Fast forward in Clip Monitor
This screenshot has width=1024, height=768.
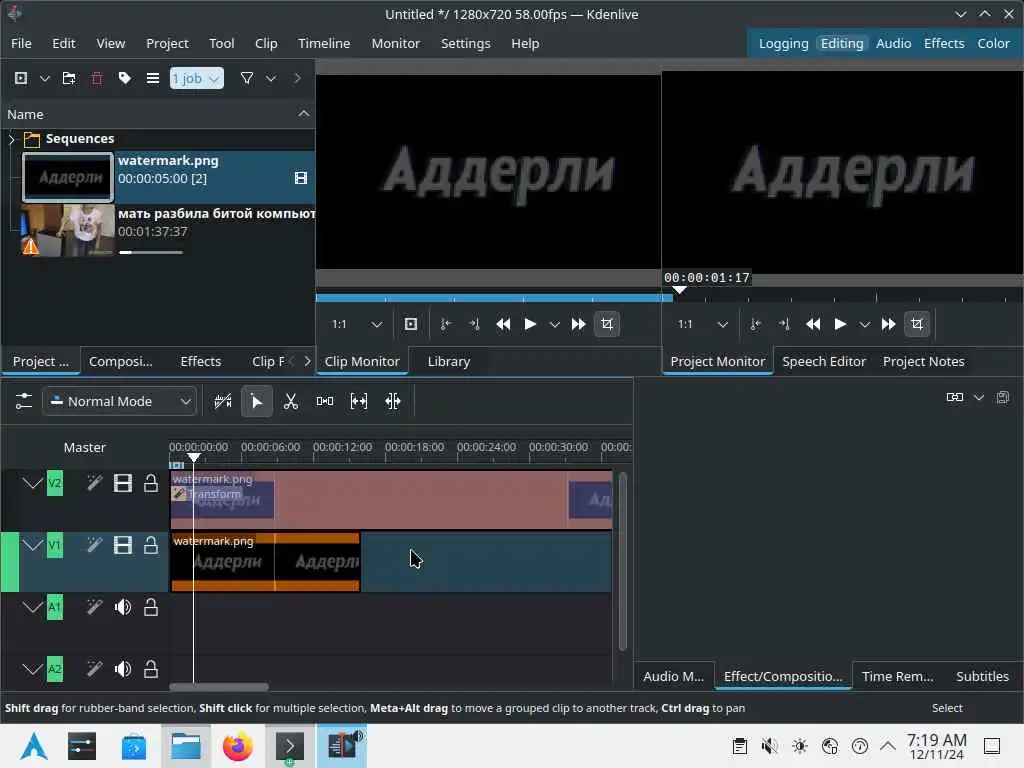[x=578, y=324]
